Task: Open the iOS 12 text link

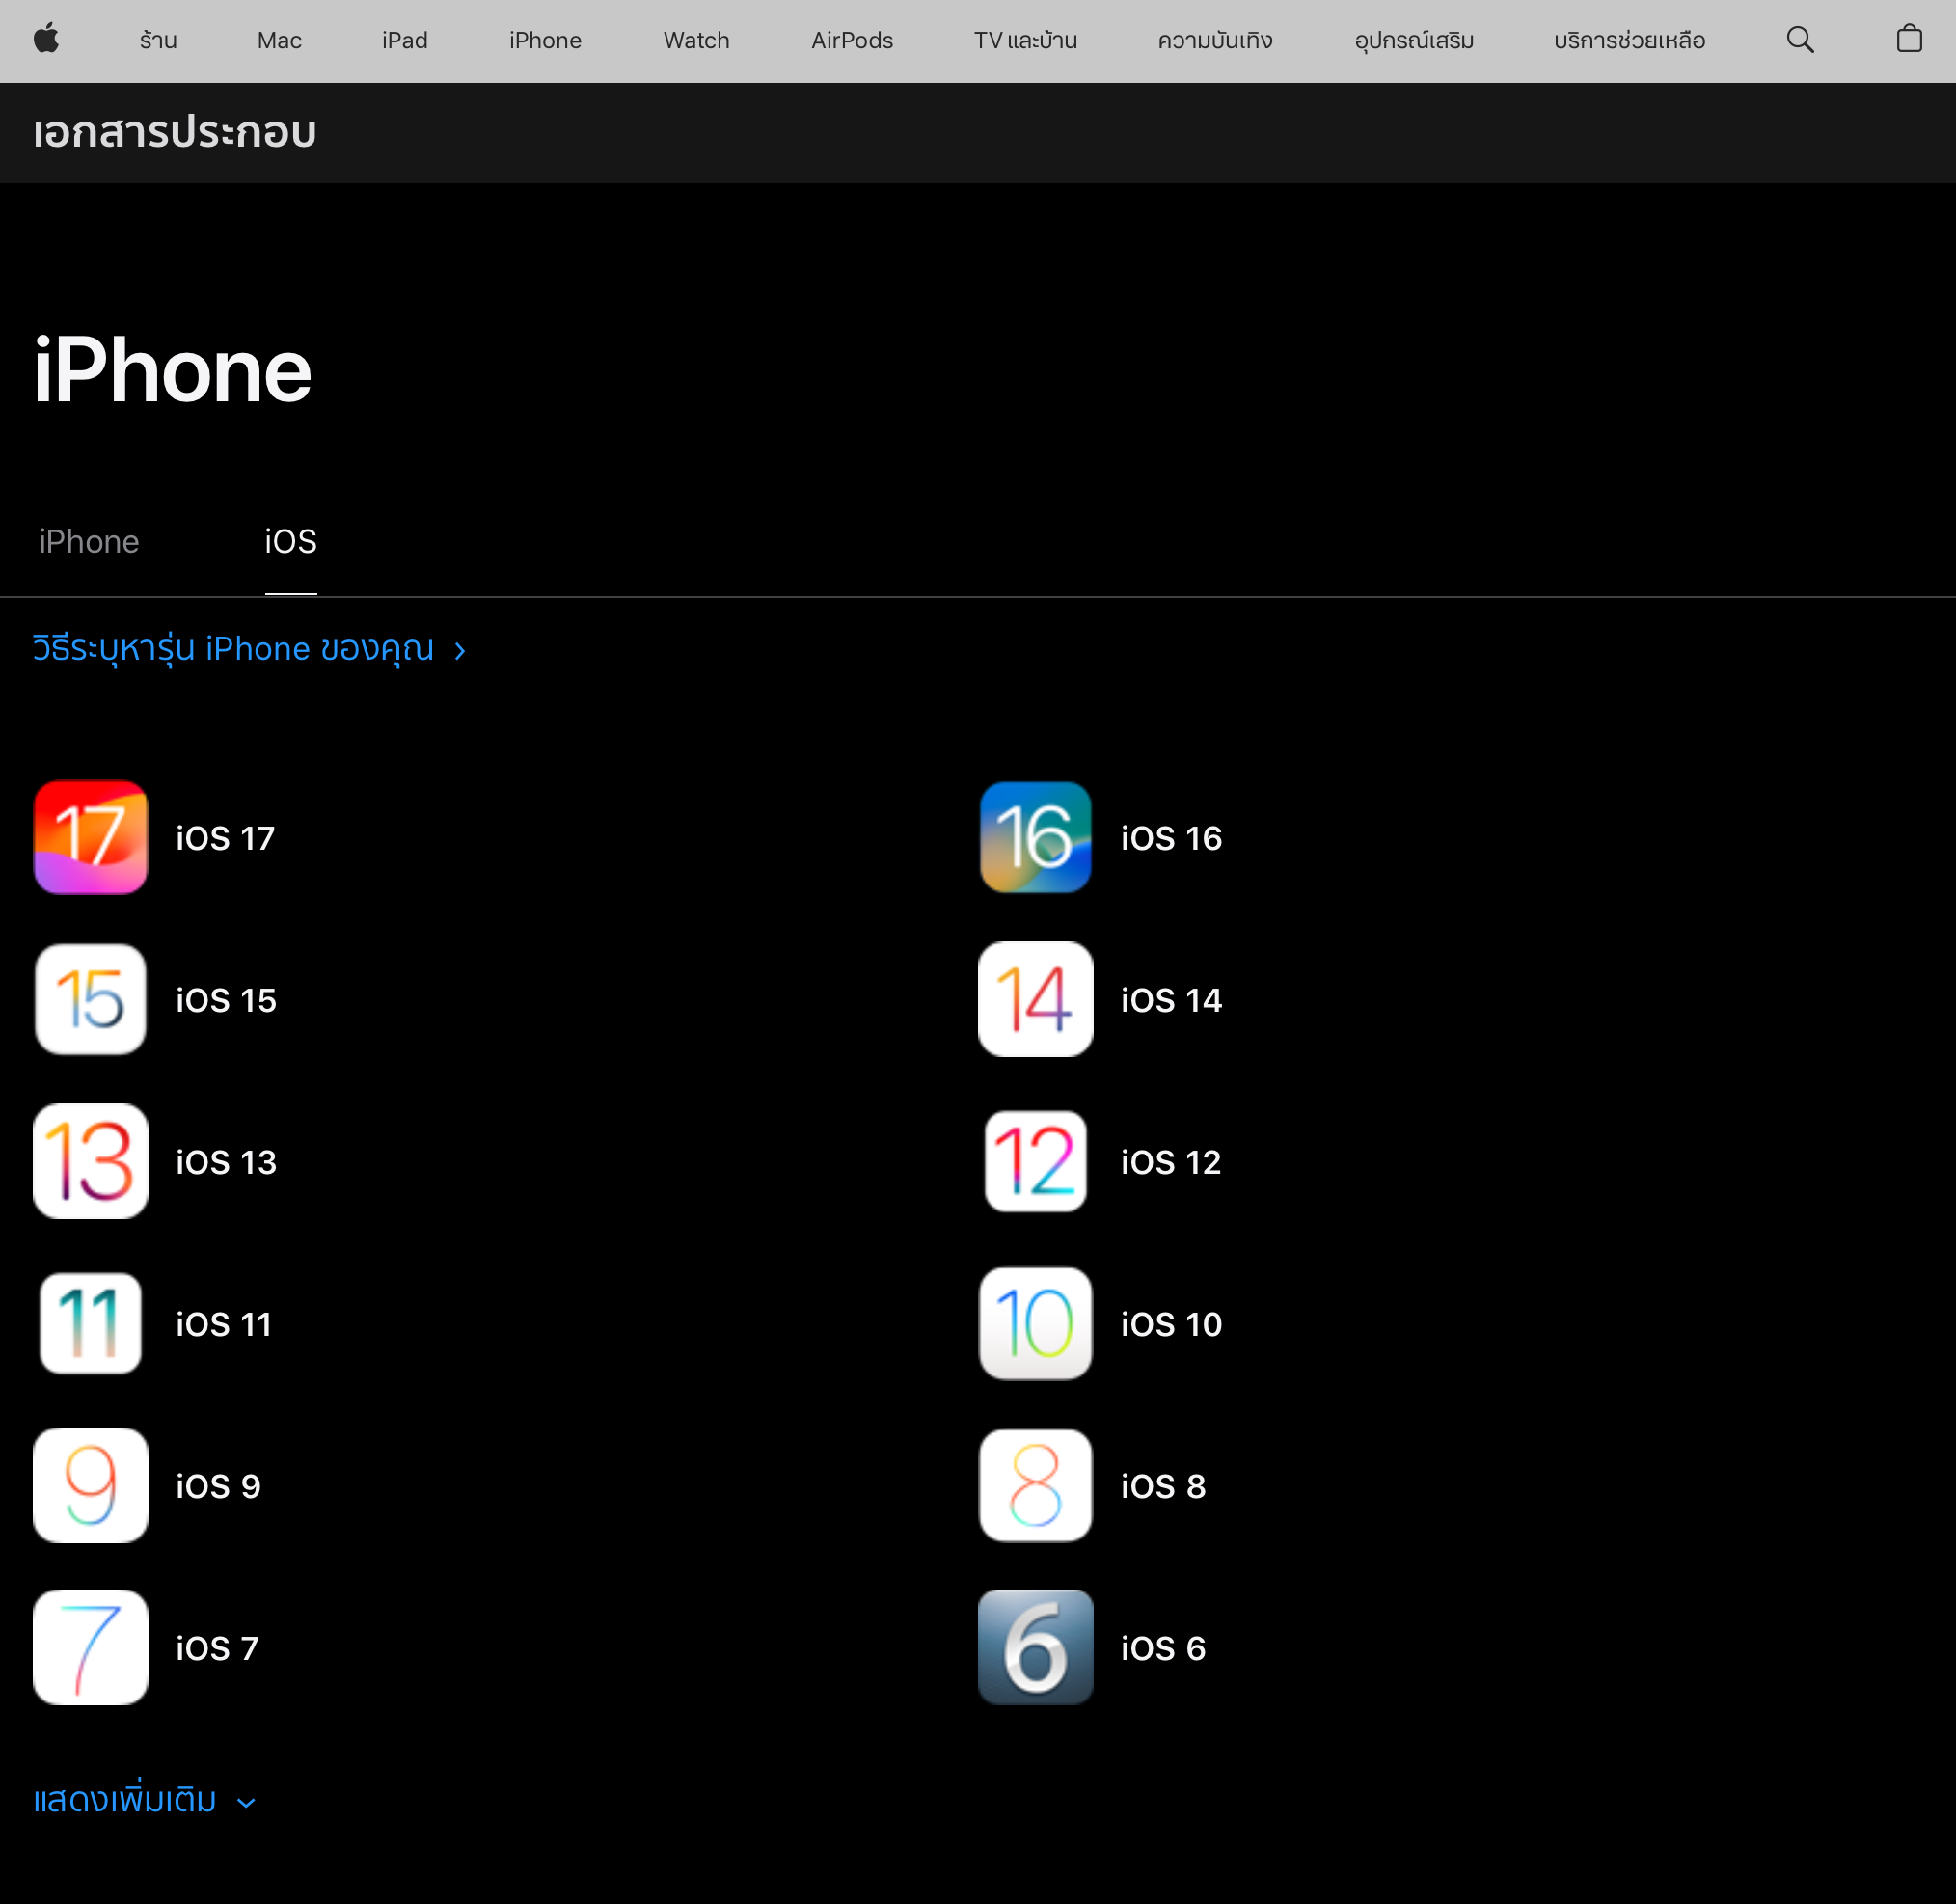Action: [1170, 1162]
